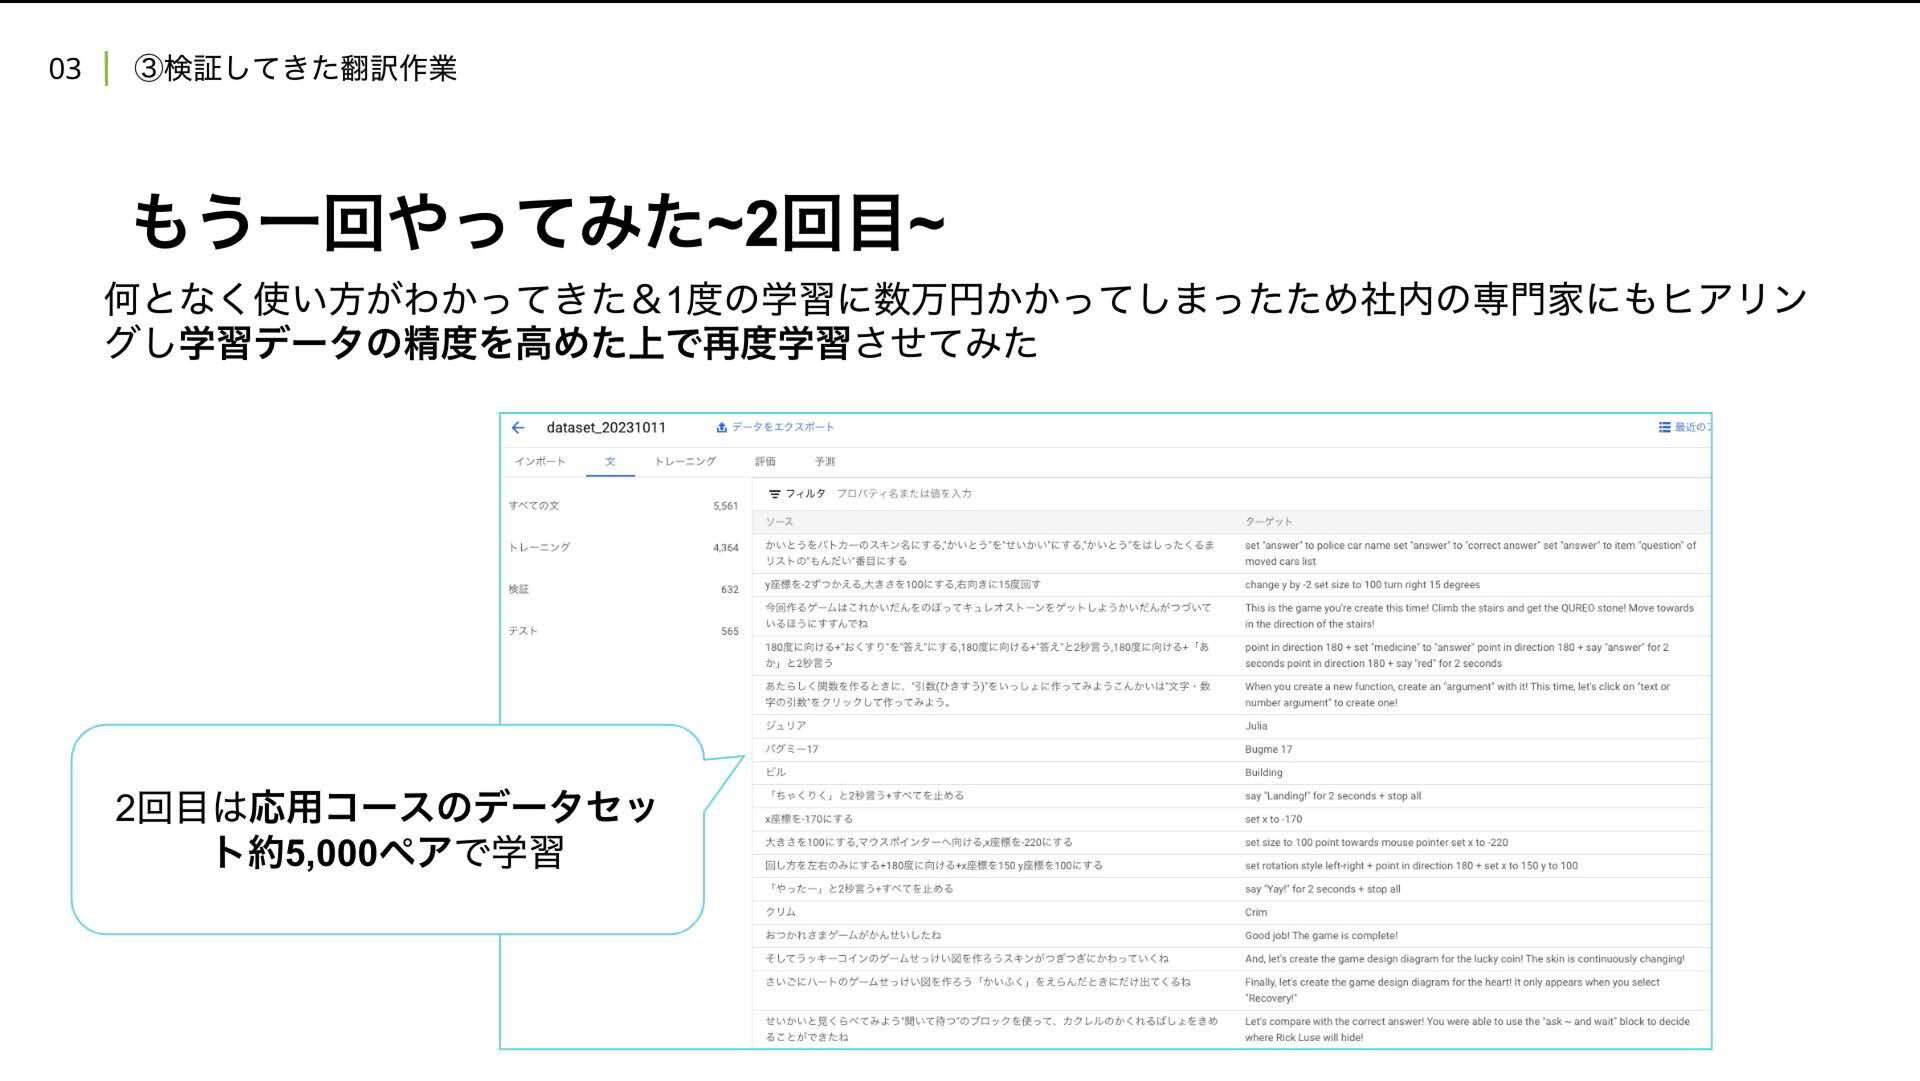Click the dataset_20231011 title
The image size is (1920, 1081).
click(606, 428)
